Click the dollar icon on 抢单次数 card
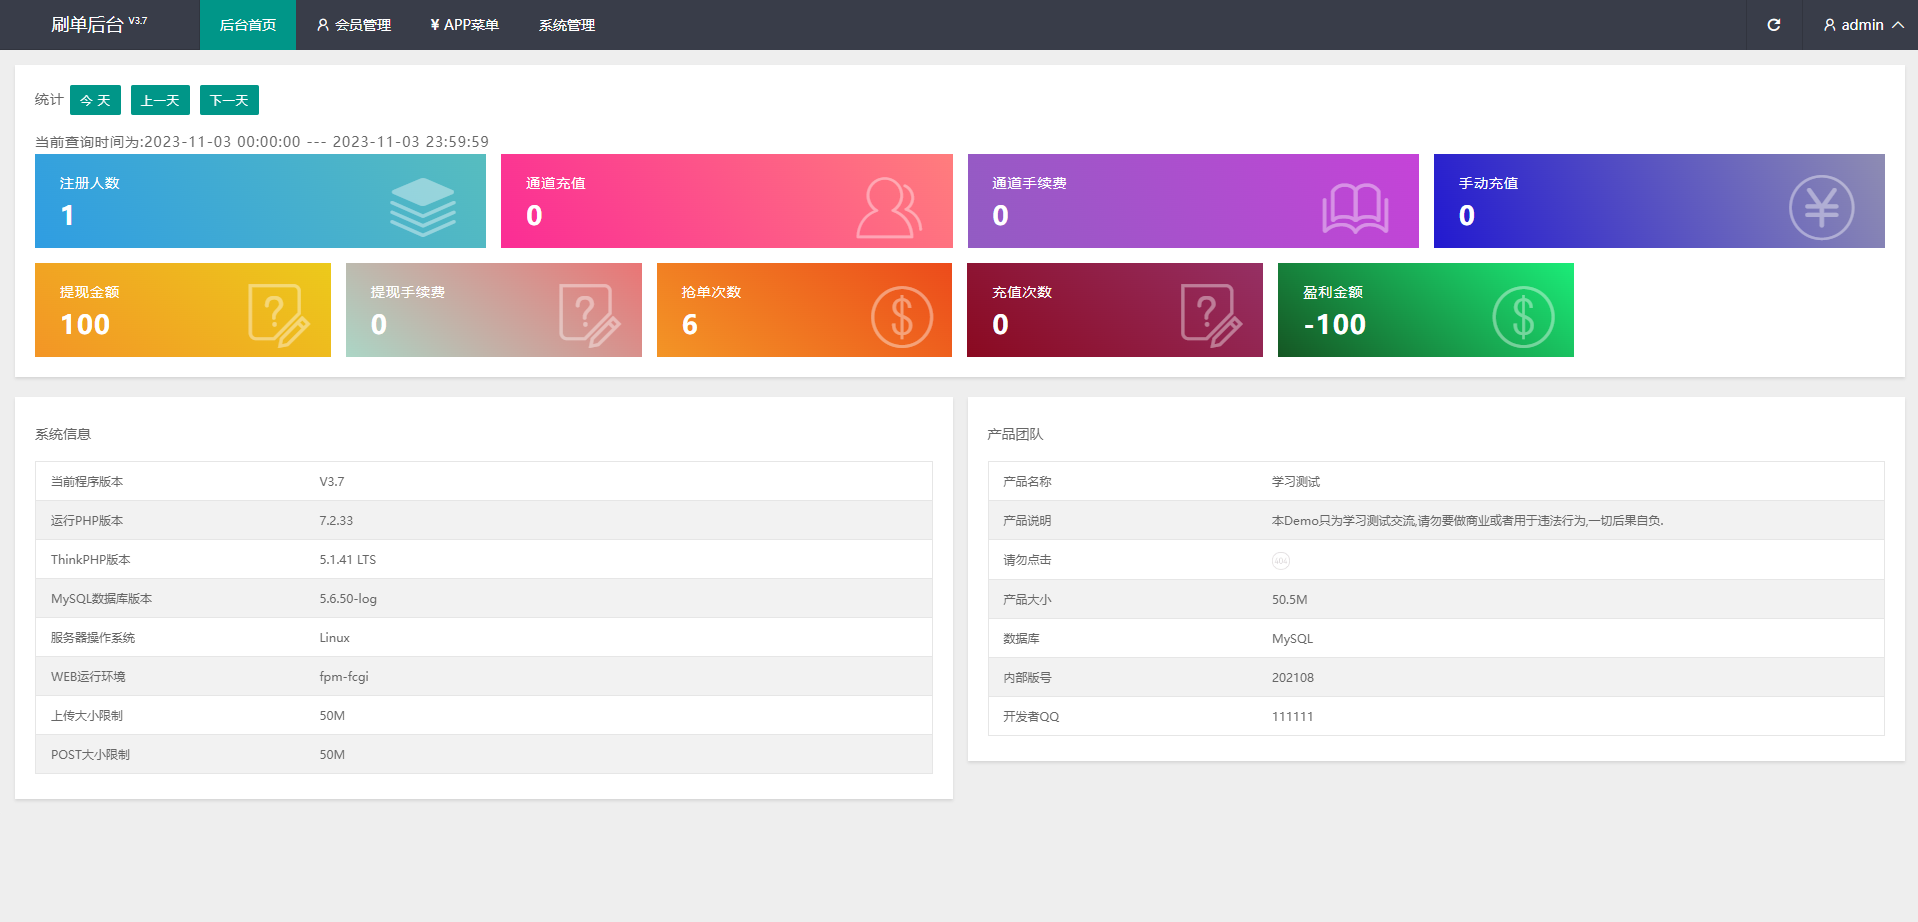The width and height of the screenshot is (1918, 922). (901, 317)
